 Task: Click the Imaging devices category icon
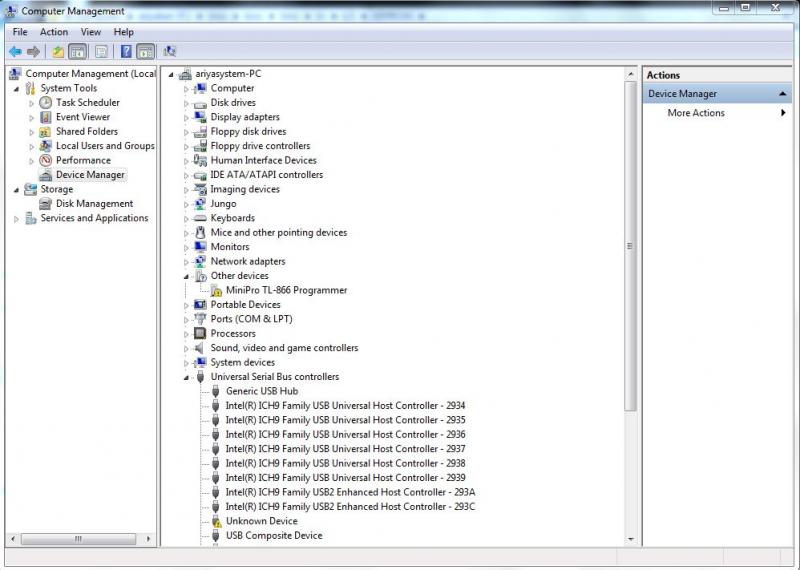point(200,189)
